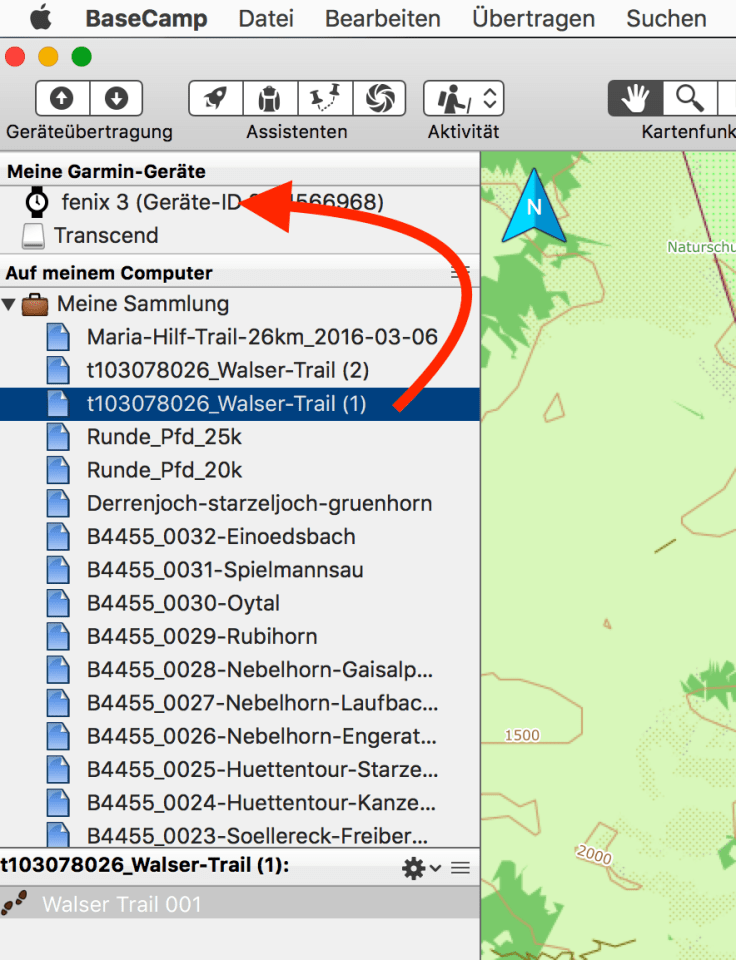
Task: Select the magnifier zoom map tool
Action: 689,98
